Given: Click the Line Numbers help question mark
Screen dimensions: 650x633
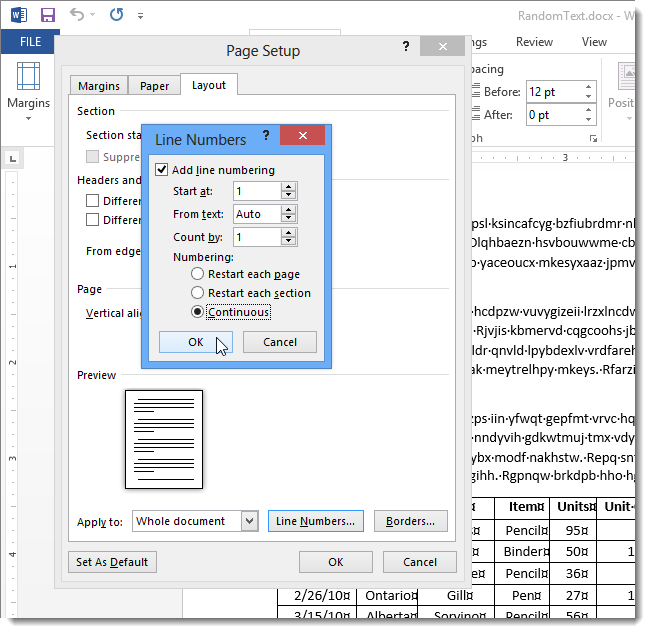Looking at the screenshot, I should point(266,135).
